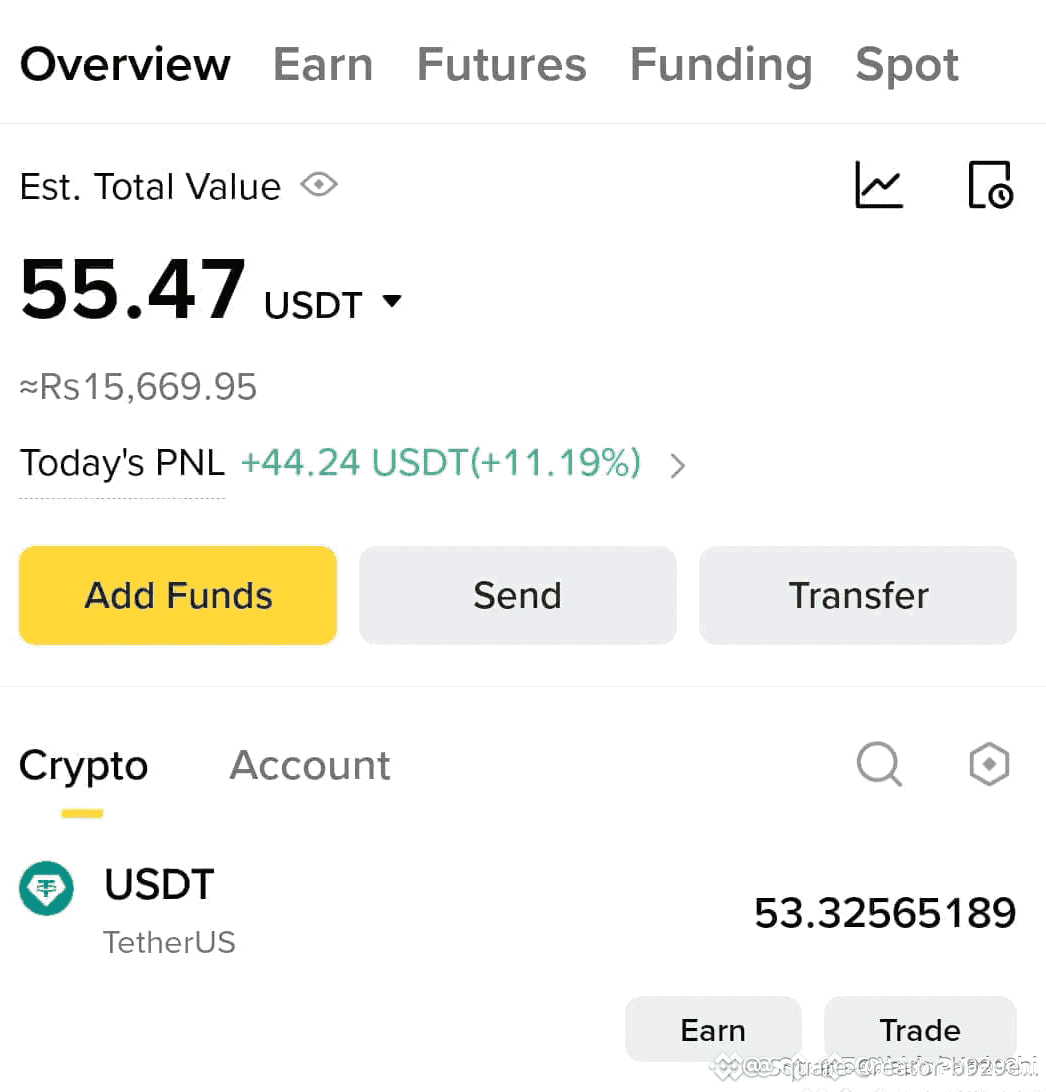Screen dimensions: 1046x1092
Task: Click the Send button
Action: pos(517,595)
